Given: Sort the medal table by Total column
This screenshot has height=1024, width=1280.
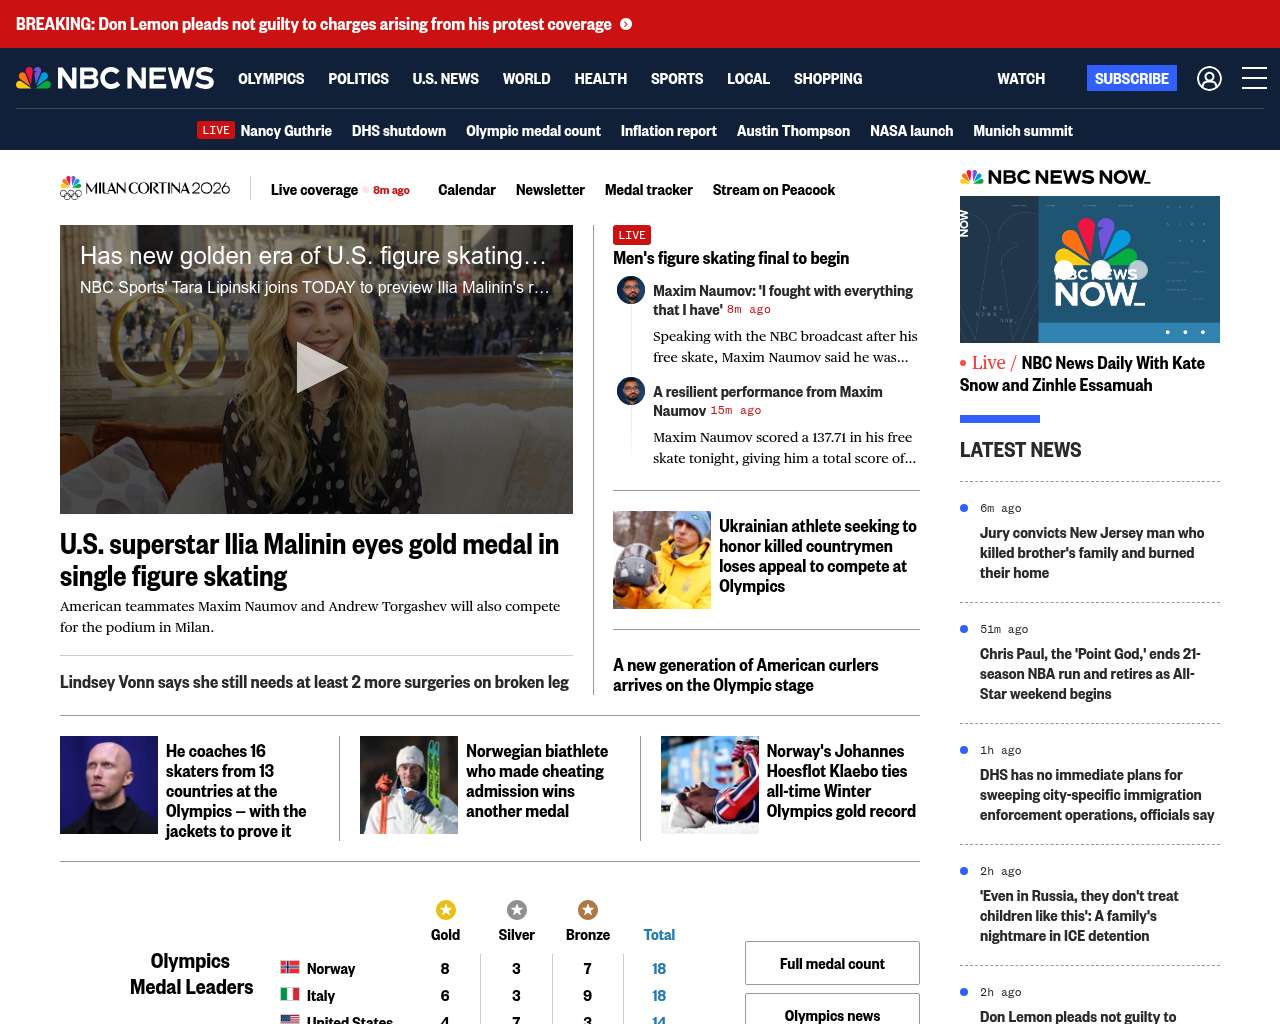Looking at the screenshot, I should pos(659,934).
